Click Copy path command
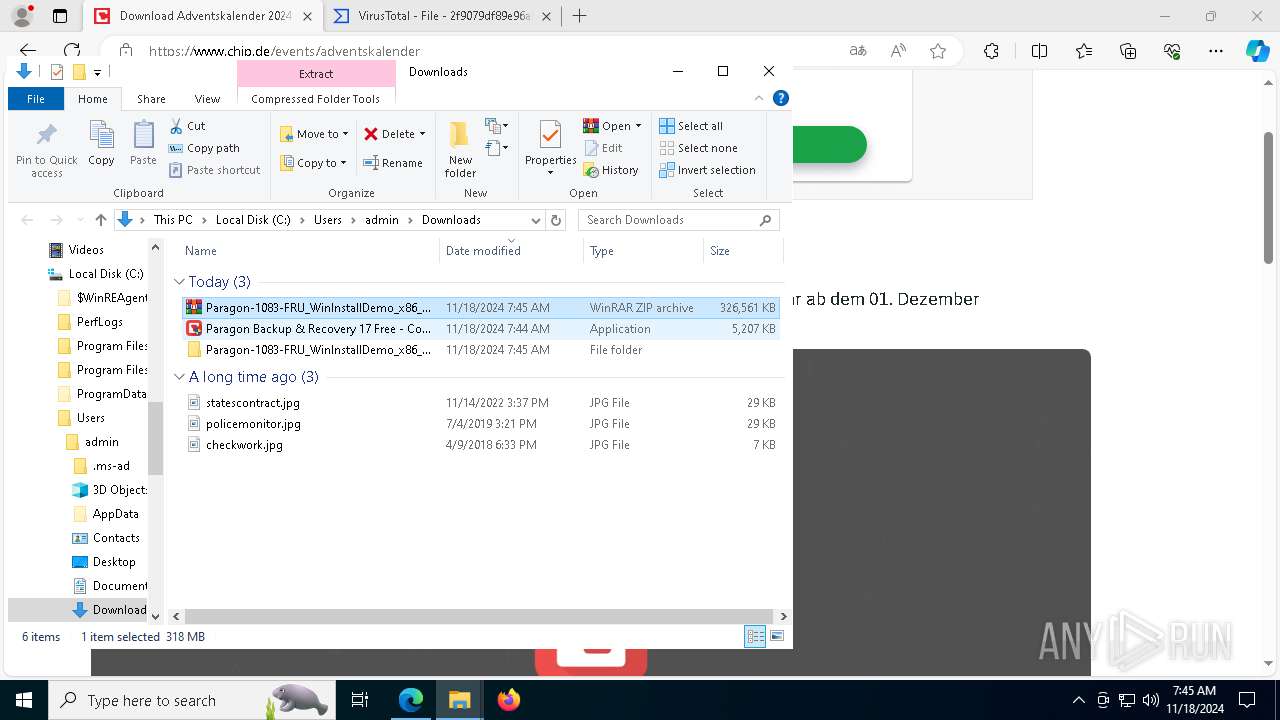 [x=204, y=148]
